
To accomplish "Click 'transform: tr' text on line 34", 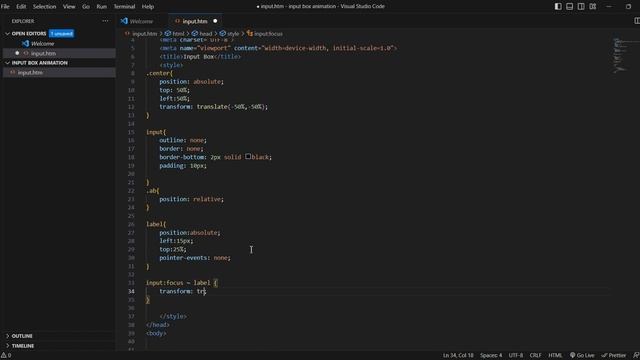I will pyautogui.click(x=182, y=291).
